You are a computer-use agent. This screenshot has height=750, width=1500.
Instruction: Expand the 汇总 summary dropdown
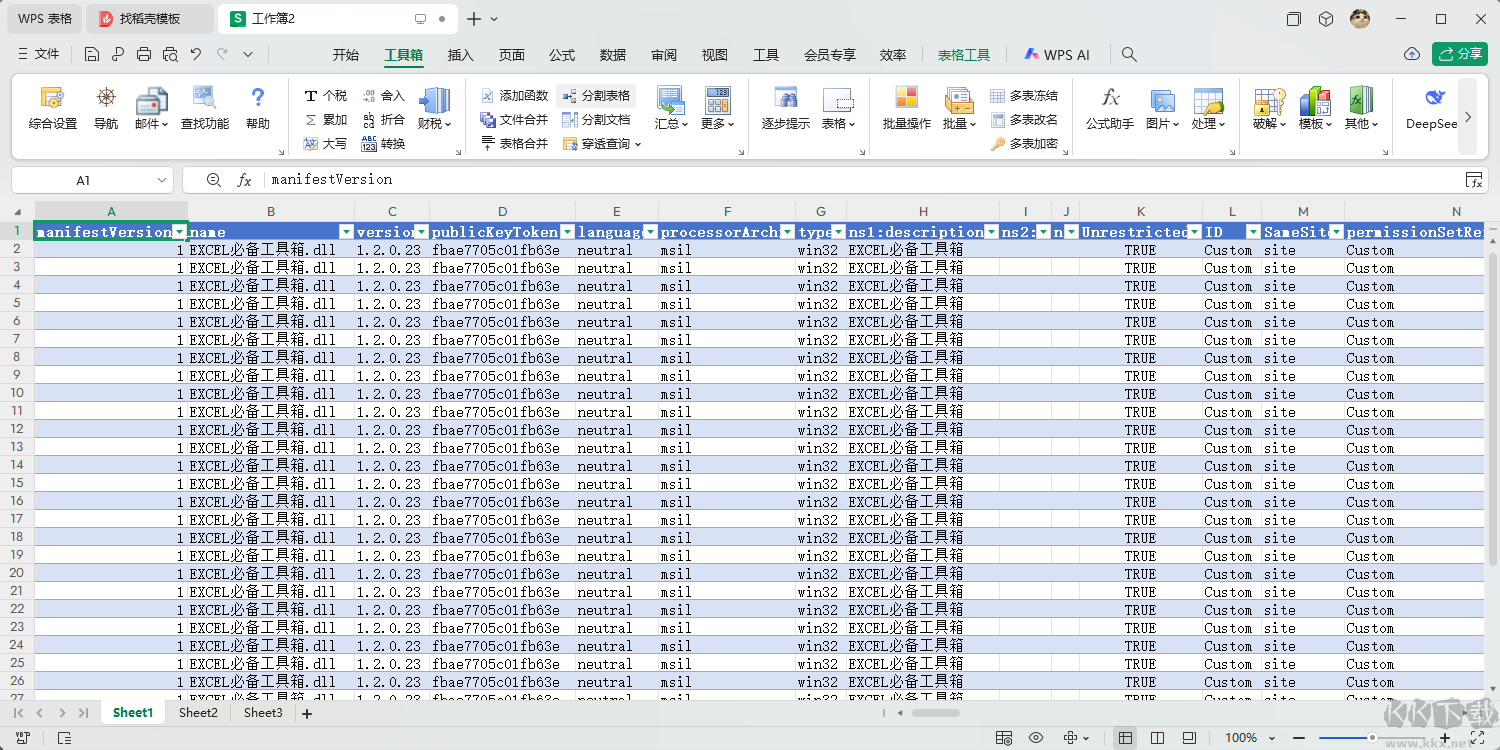[670, 124]
